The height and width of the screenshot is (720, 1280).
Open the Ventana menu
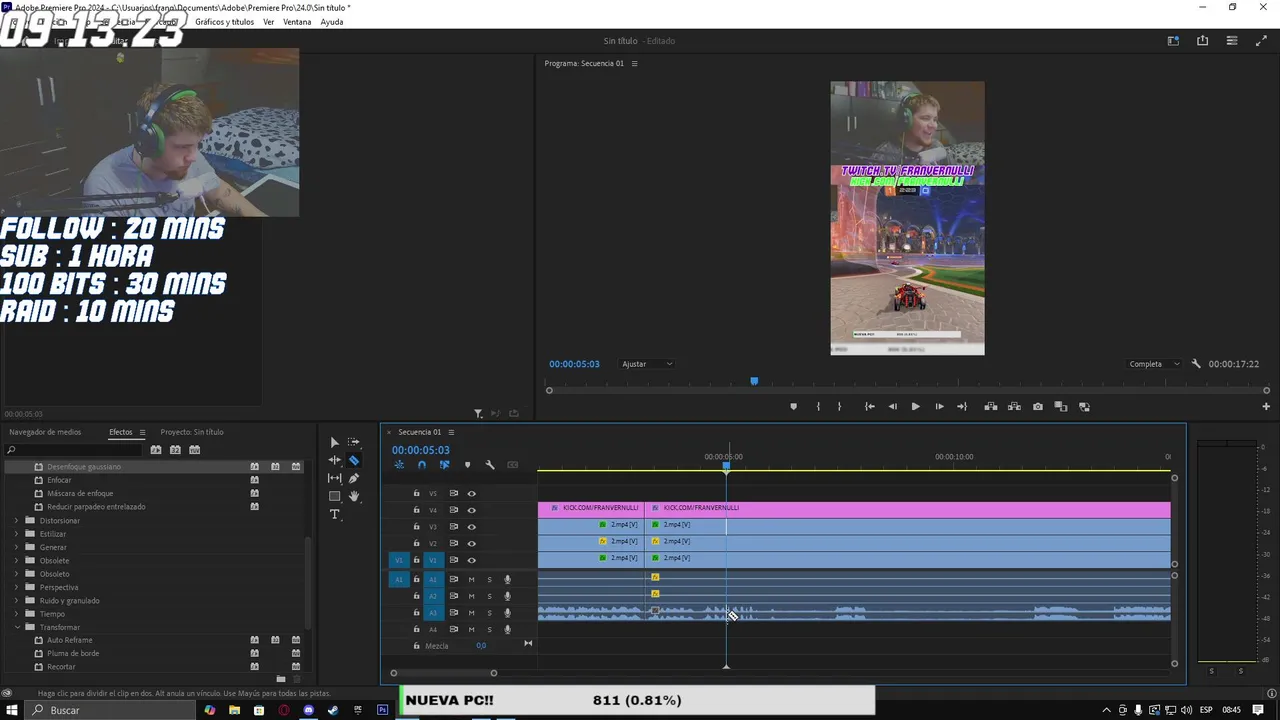(297, 22)
